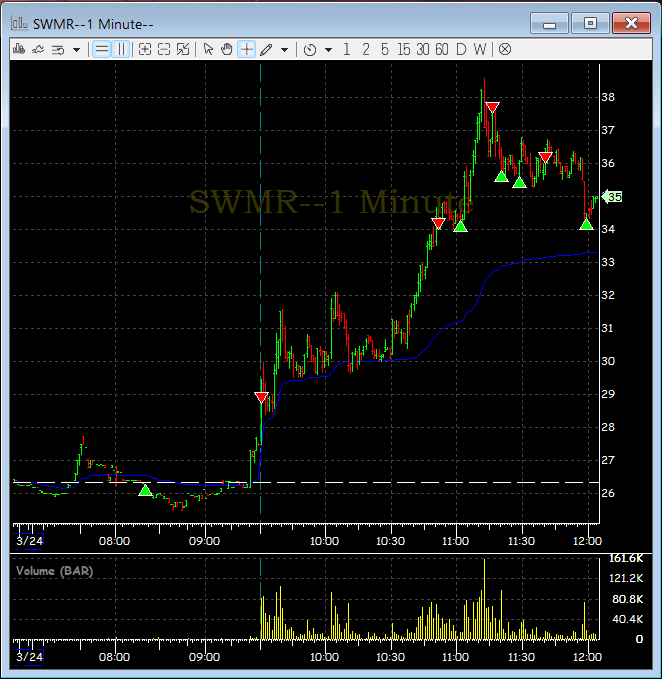
Task: Open the dropdown arrow after settings list icon
Action: pos(77,50)
